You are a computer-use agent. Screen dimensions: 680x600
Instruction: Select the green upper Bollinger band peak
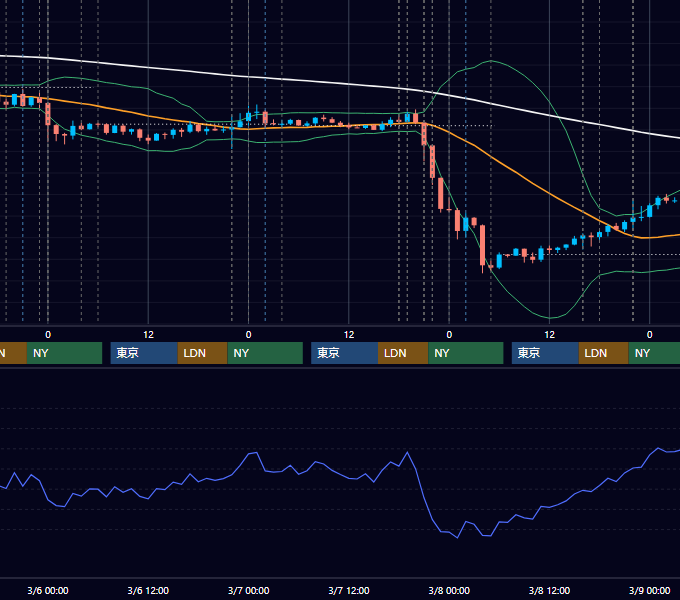click(x=491, y=61)
